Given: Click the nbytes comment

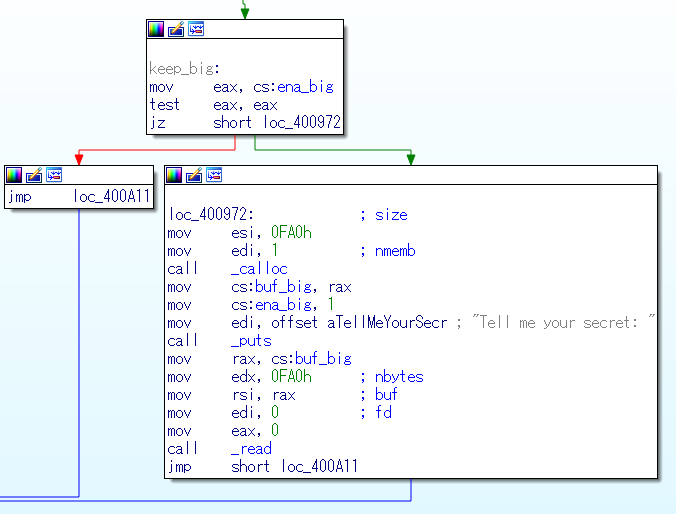Looking at the screenshot, I should click(399, 376).
